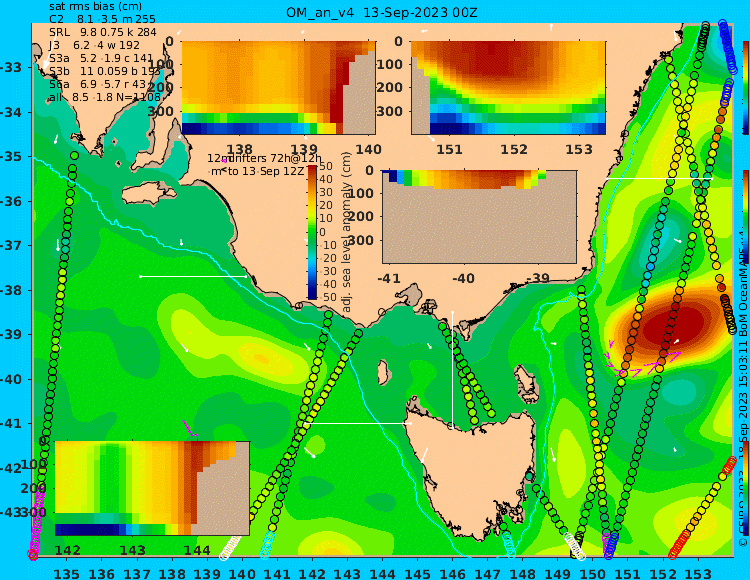Click the -40 tick label under the middle inset
This screenshot has width=750, height=580.
click(462, 278)
